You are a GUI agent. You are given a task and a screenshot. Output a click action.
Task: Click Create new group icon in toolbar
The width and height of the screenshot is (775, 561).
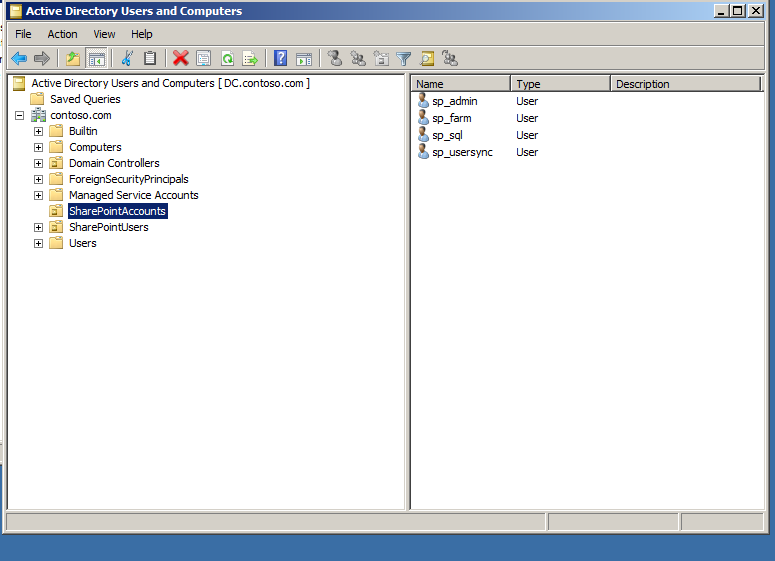pyautogui.click(x=358, y=58)
